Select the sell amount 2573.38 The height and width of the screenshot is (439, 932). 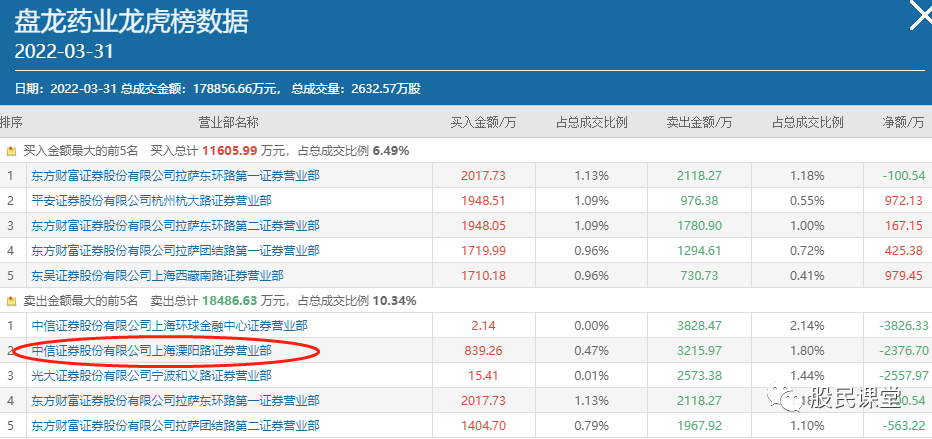tap(699, 375)
